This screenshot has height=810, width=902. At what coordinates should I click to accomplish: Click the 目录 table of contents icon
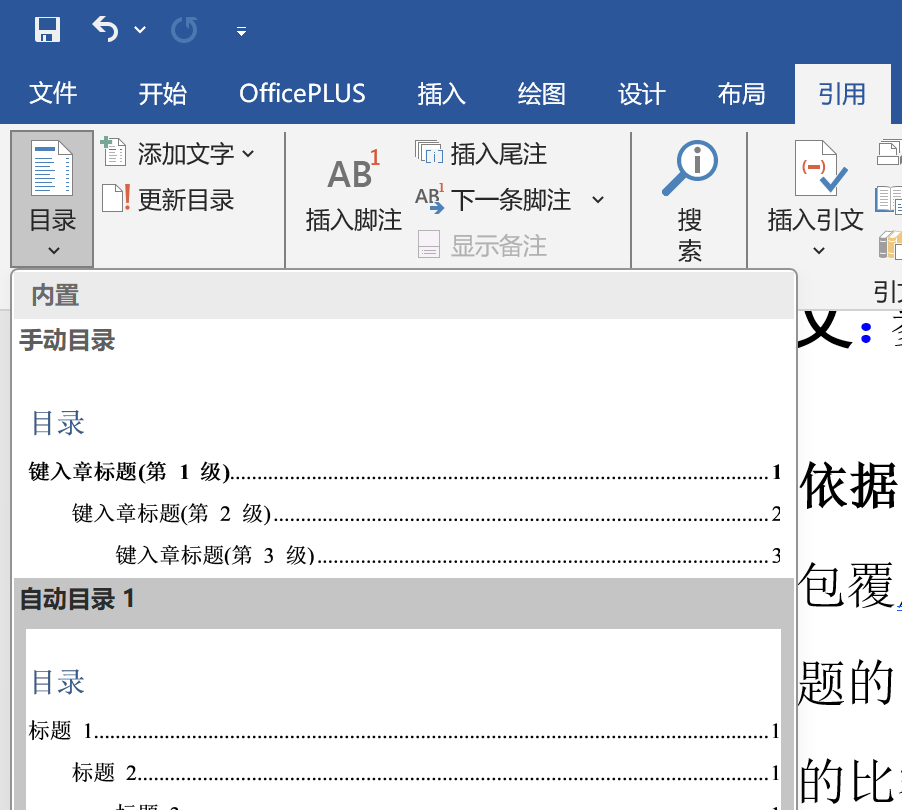point(52,168)
